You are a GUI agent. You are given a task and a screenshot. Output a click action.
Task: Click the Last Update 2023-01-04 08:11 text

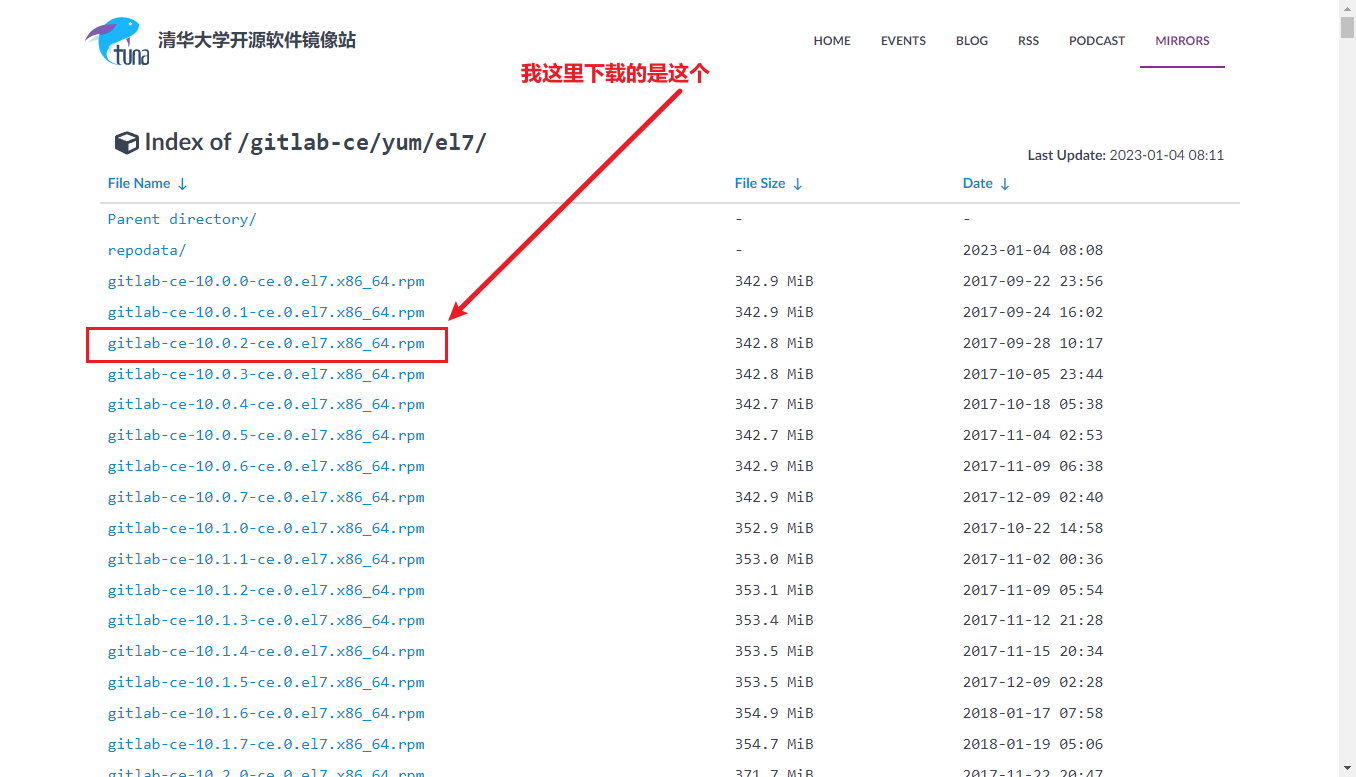1126,155
